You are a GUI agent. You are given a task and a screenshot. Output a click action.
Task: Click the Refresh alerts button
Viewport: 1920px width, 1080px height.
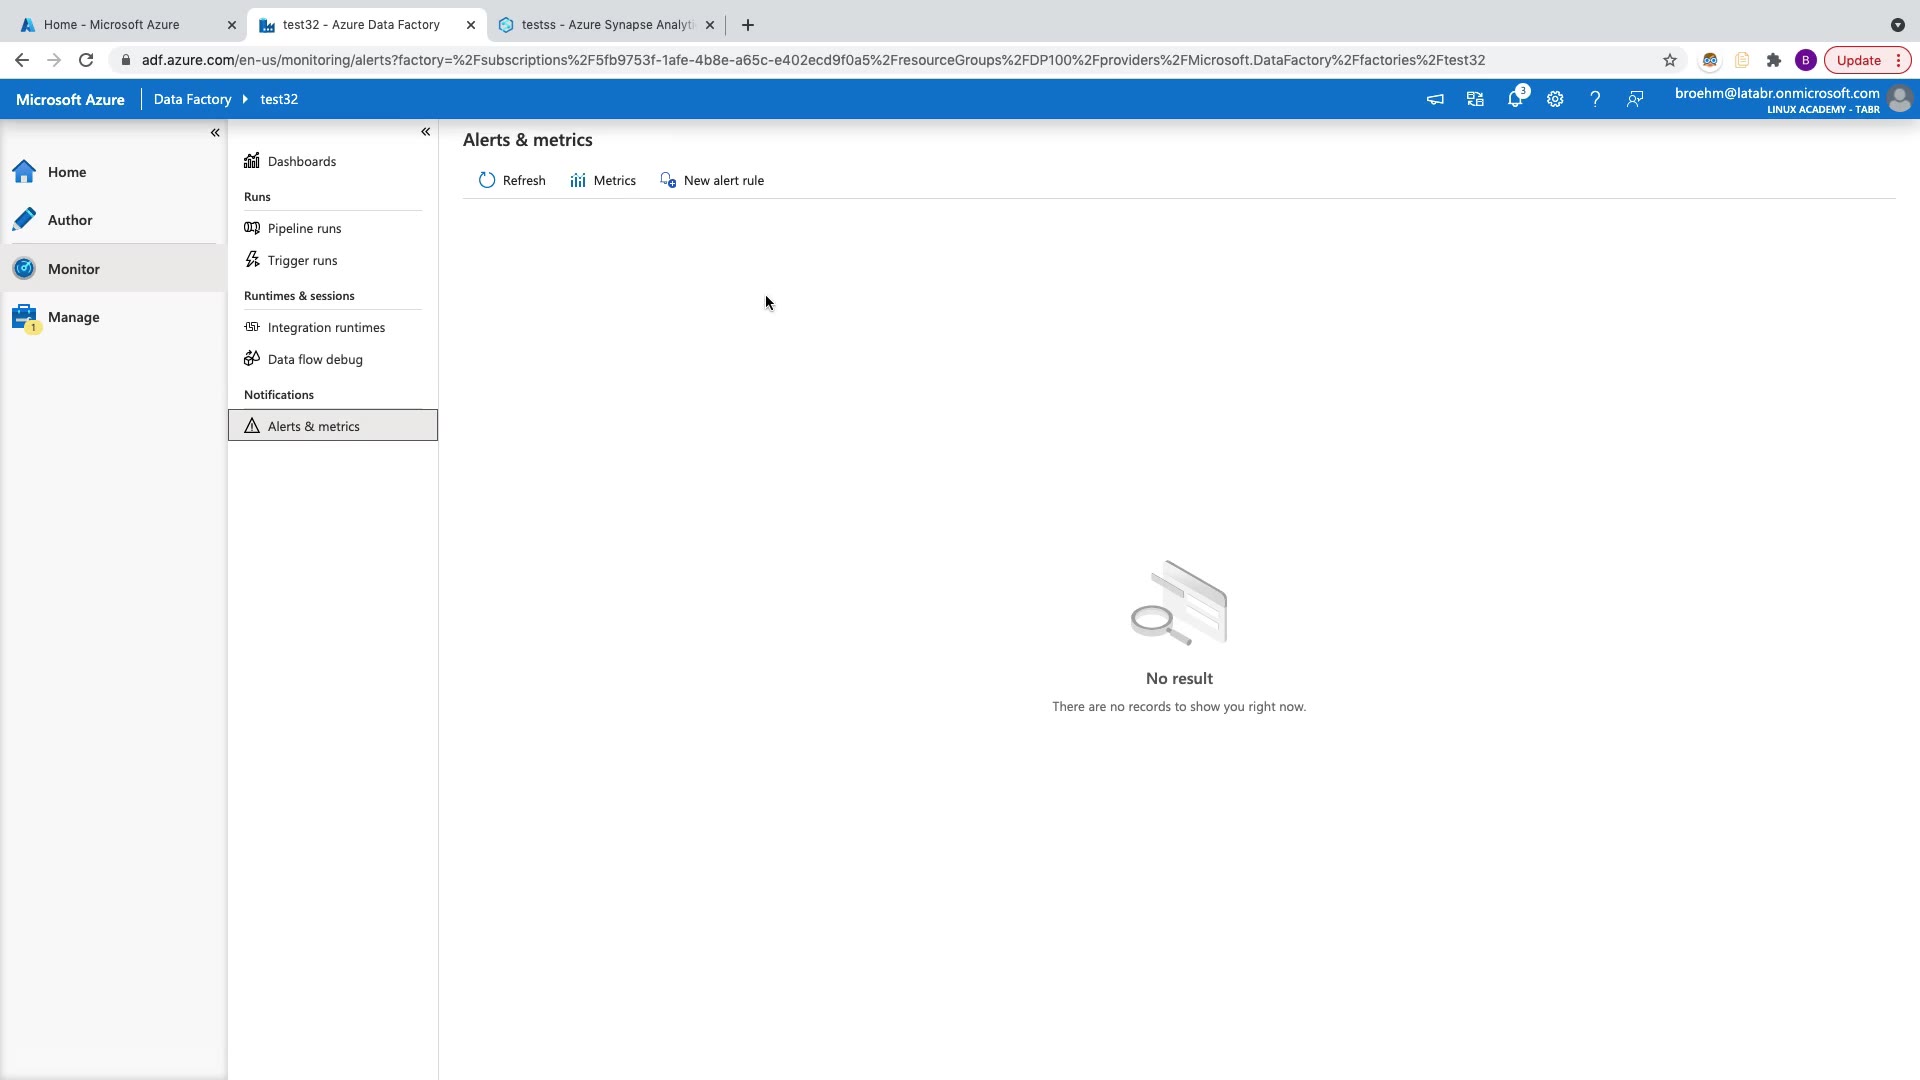pyautogui.click(x=512, y=181)
